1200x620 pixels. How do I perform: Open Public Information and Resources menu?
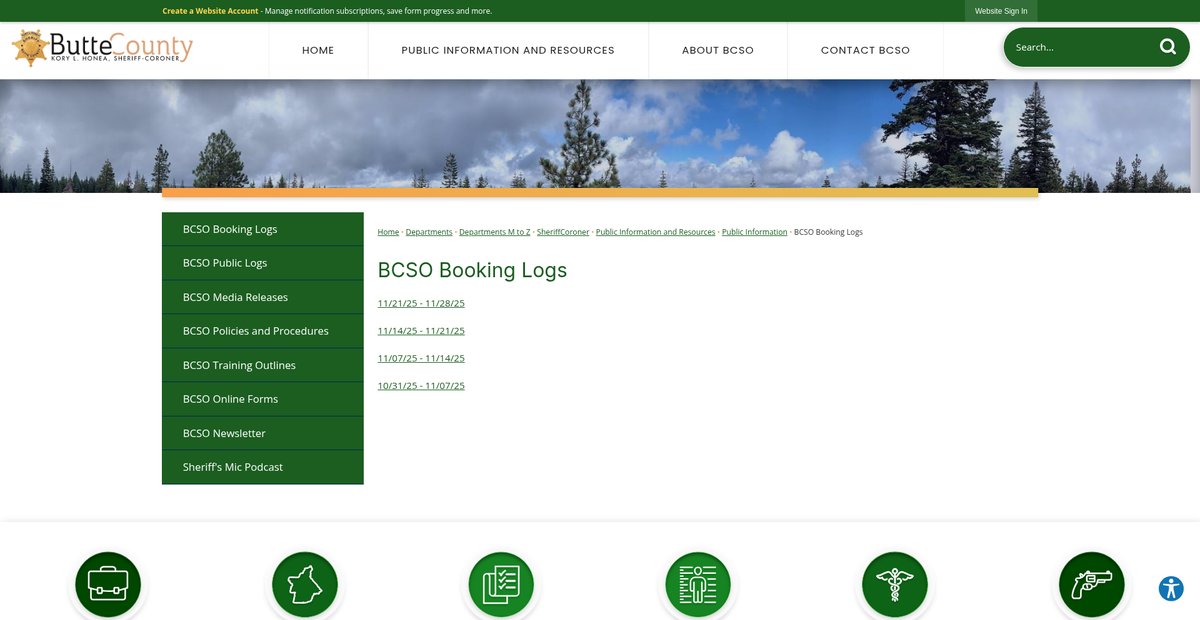(508, 50)
